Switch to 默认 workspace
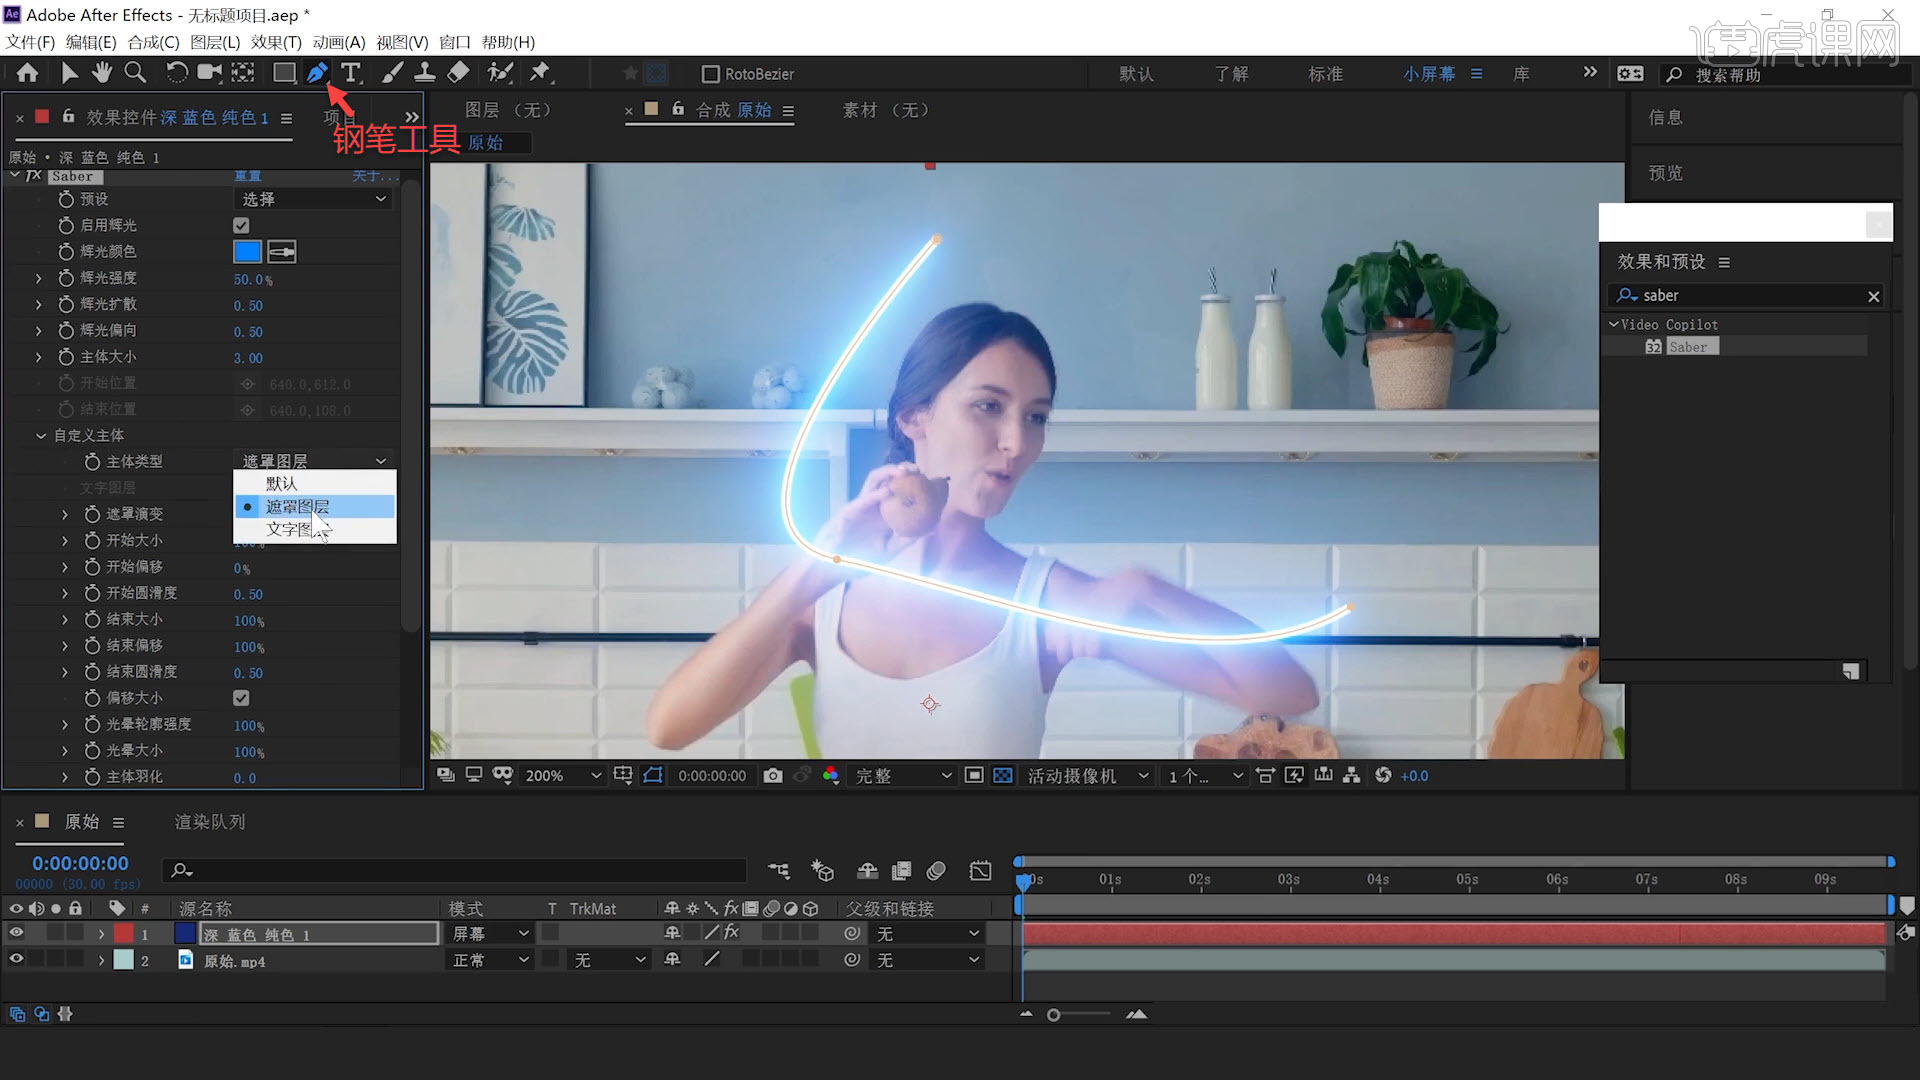The height and width of the screenshot is (1080, 1920). tap(1136, 74)
